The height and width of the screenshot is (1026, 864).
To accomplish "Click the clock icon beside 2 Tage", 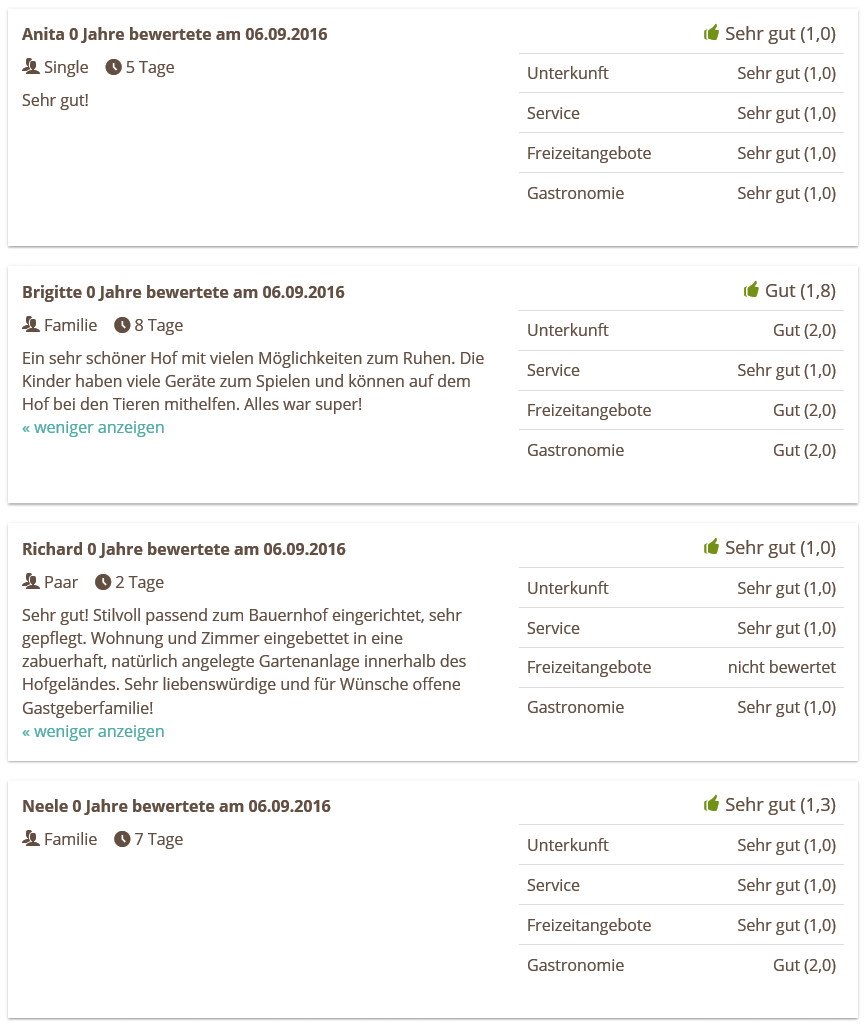I will pos(103,582).
